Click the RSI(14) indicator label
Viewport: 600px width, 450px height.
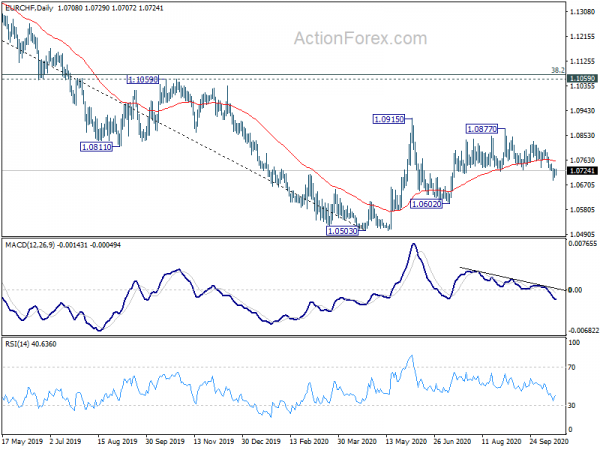pyautogui.click(x=18, y=344)
